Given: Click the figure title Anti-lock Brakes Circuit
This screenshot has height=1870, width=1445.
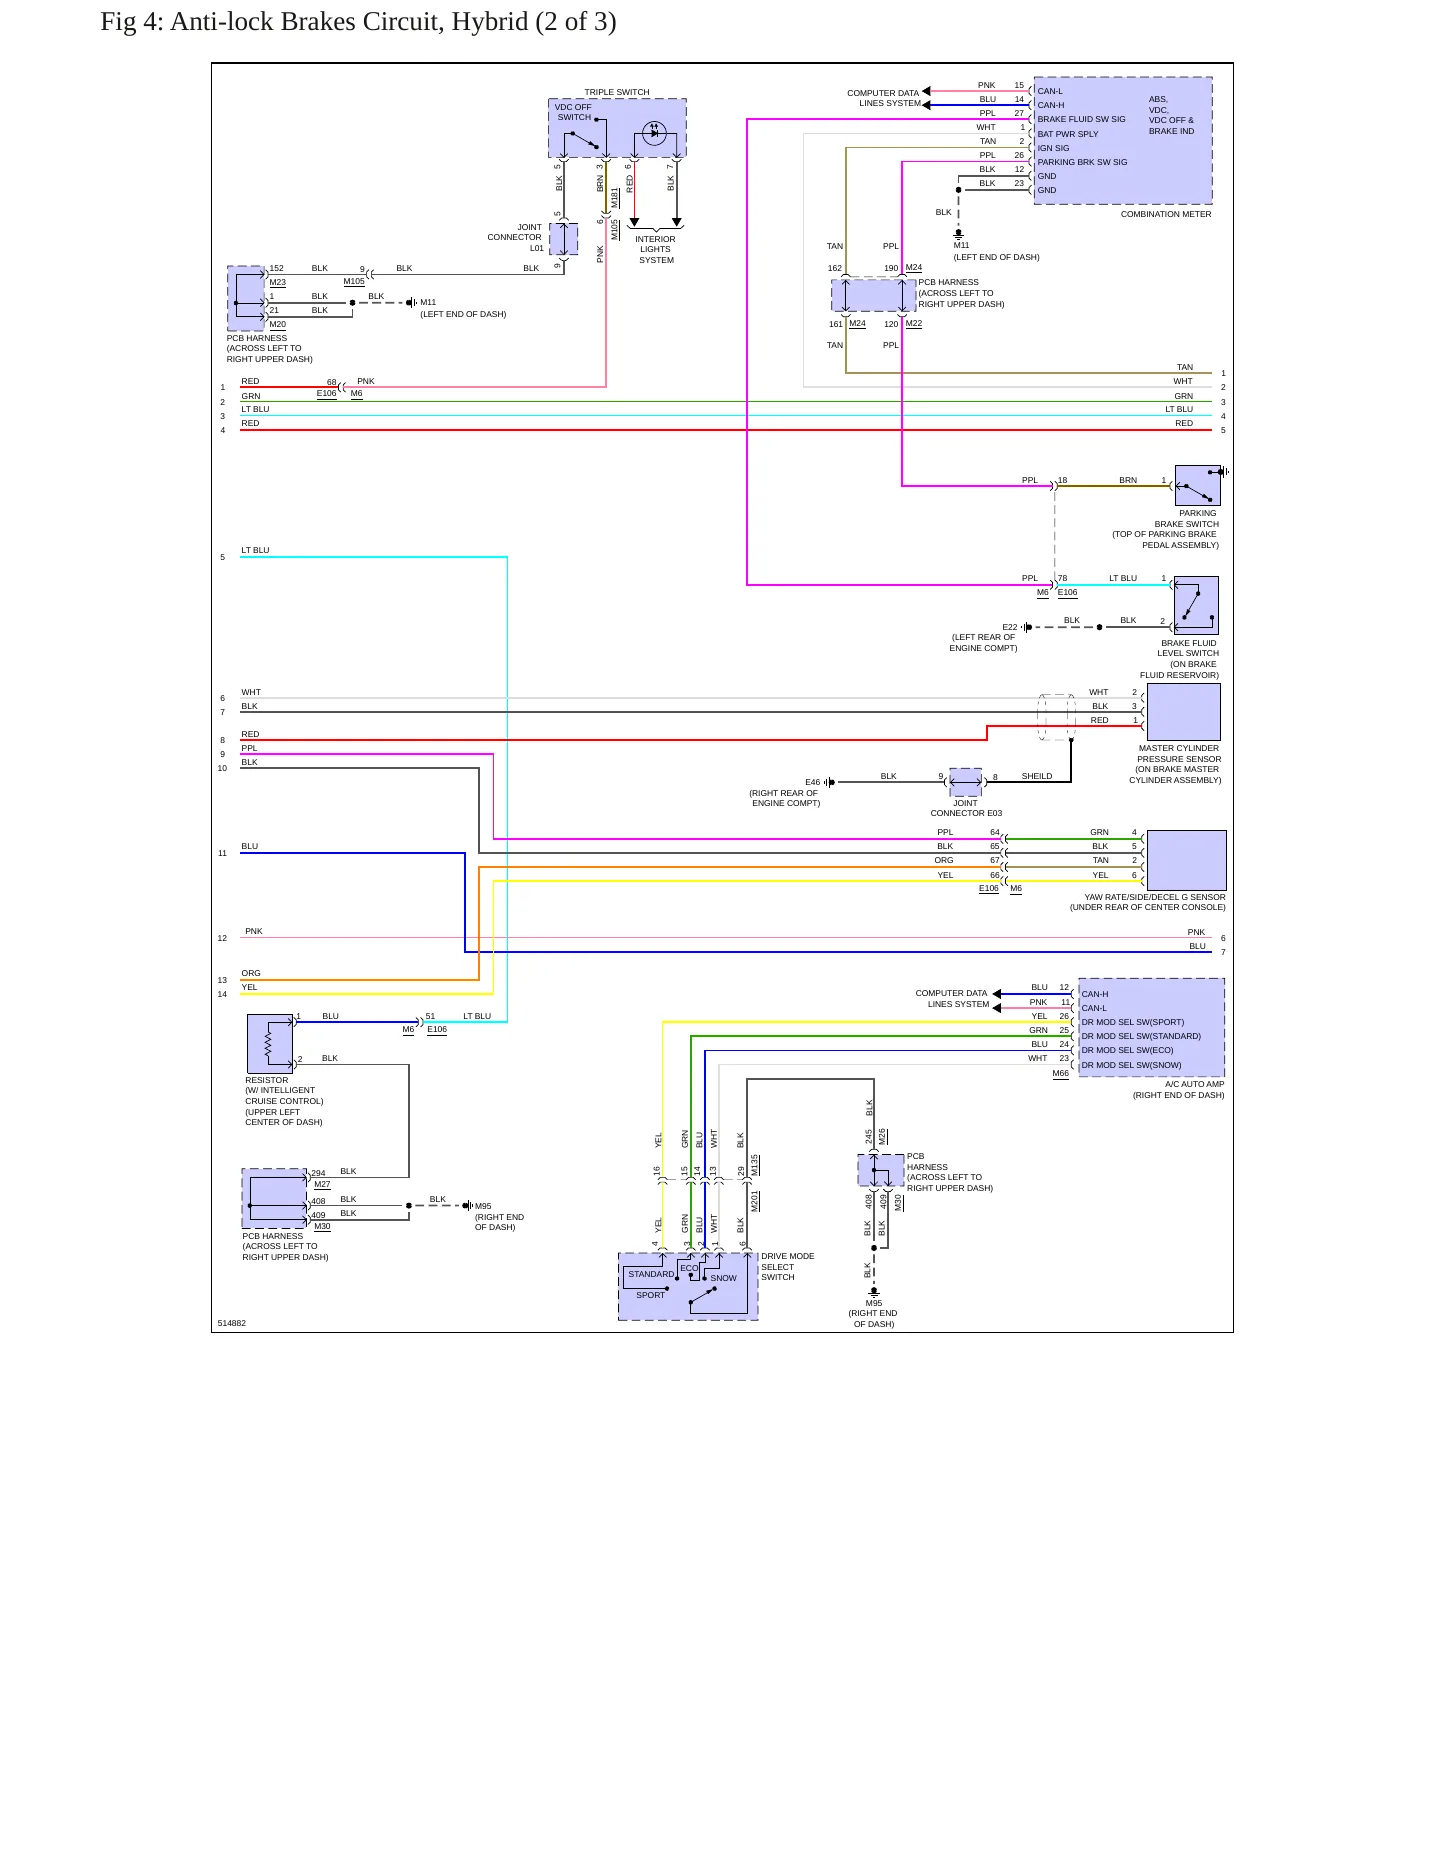Looking at the screenshot, I should [358, 21].
